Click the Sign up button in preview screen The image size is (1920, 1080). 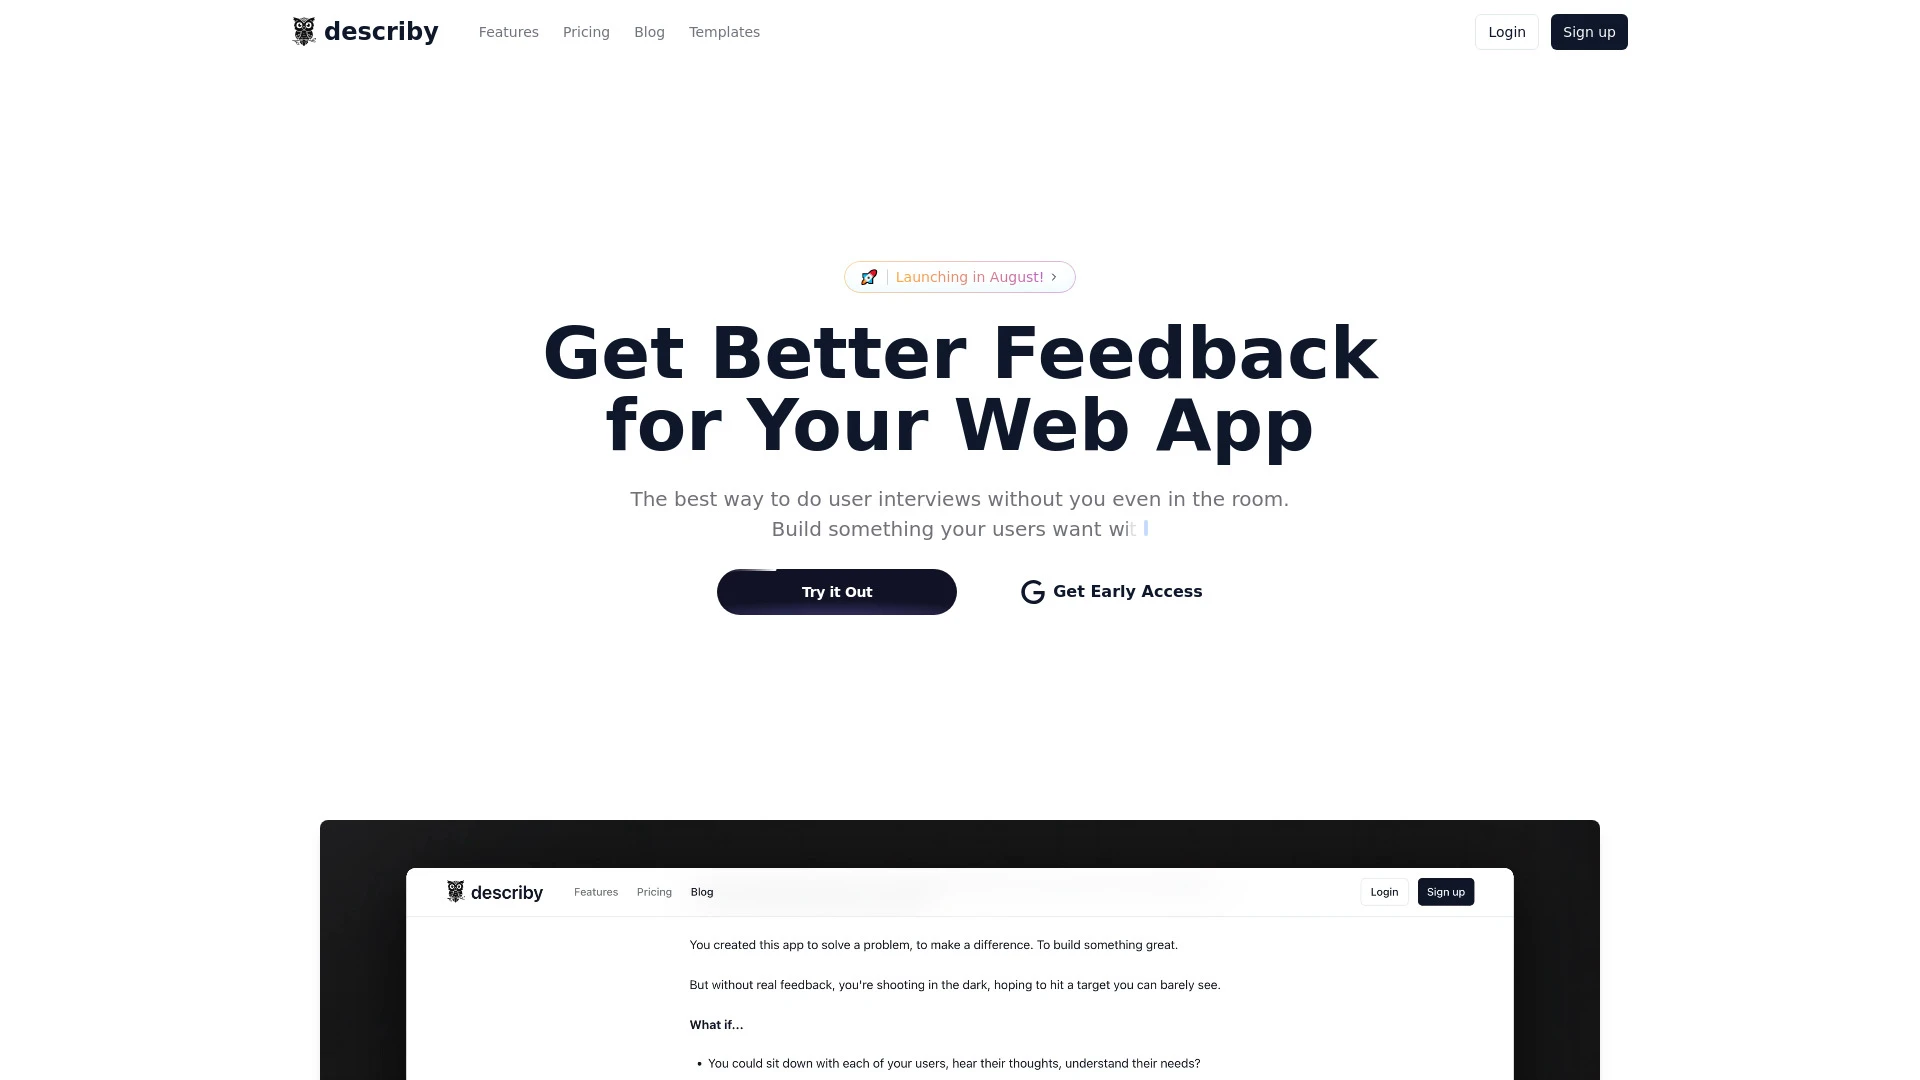(x=1447, y=891)
